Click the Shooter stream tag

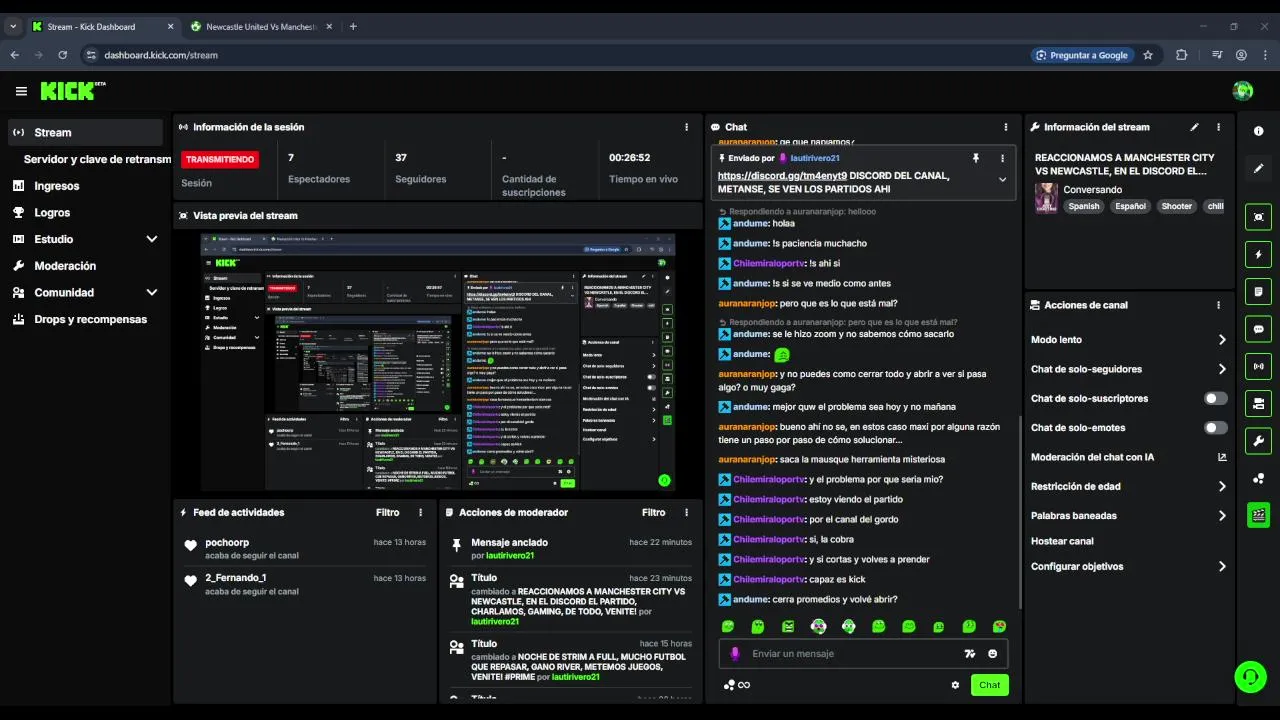[x=1177, y=206]
